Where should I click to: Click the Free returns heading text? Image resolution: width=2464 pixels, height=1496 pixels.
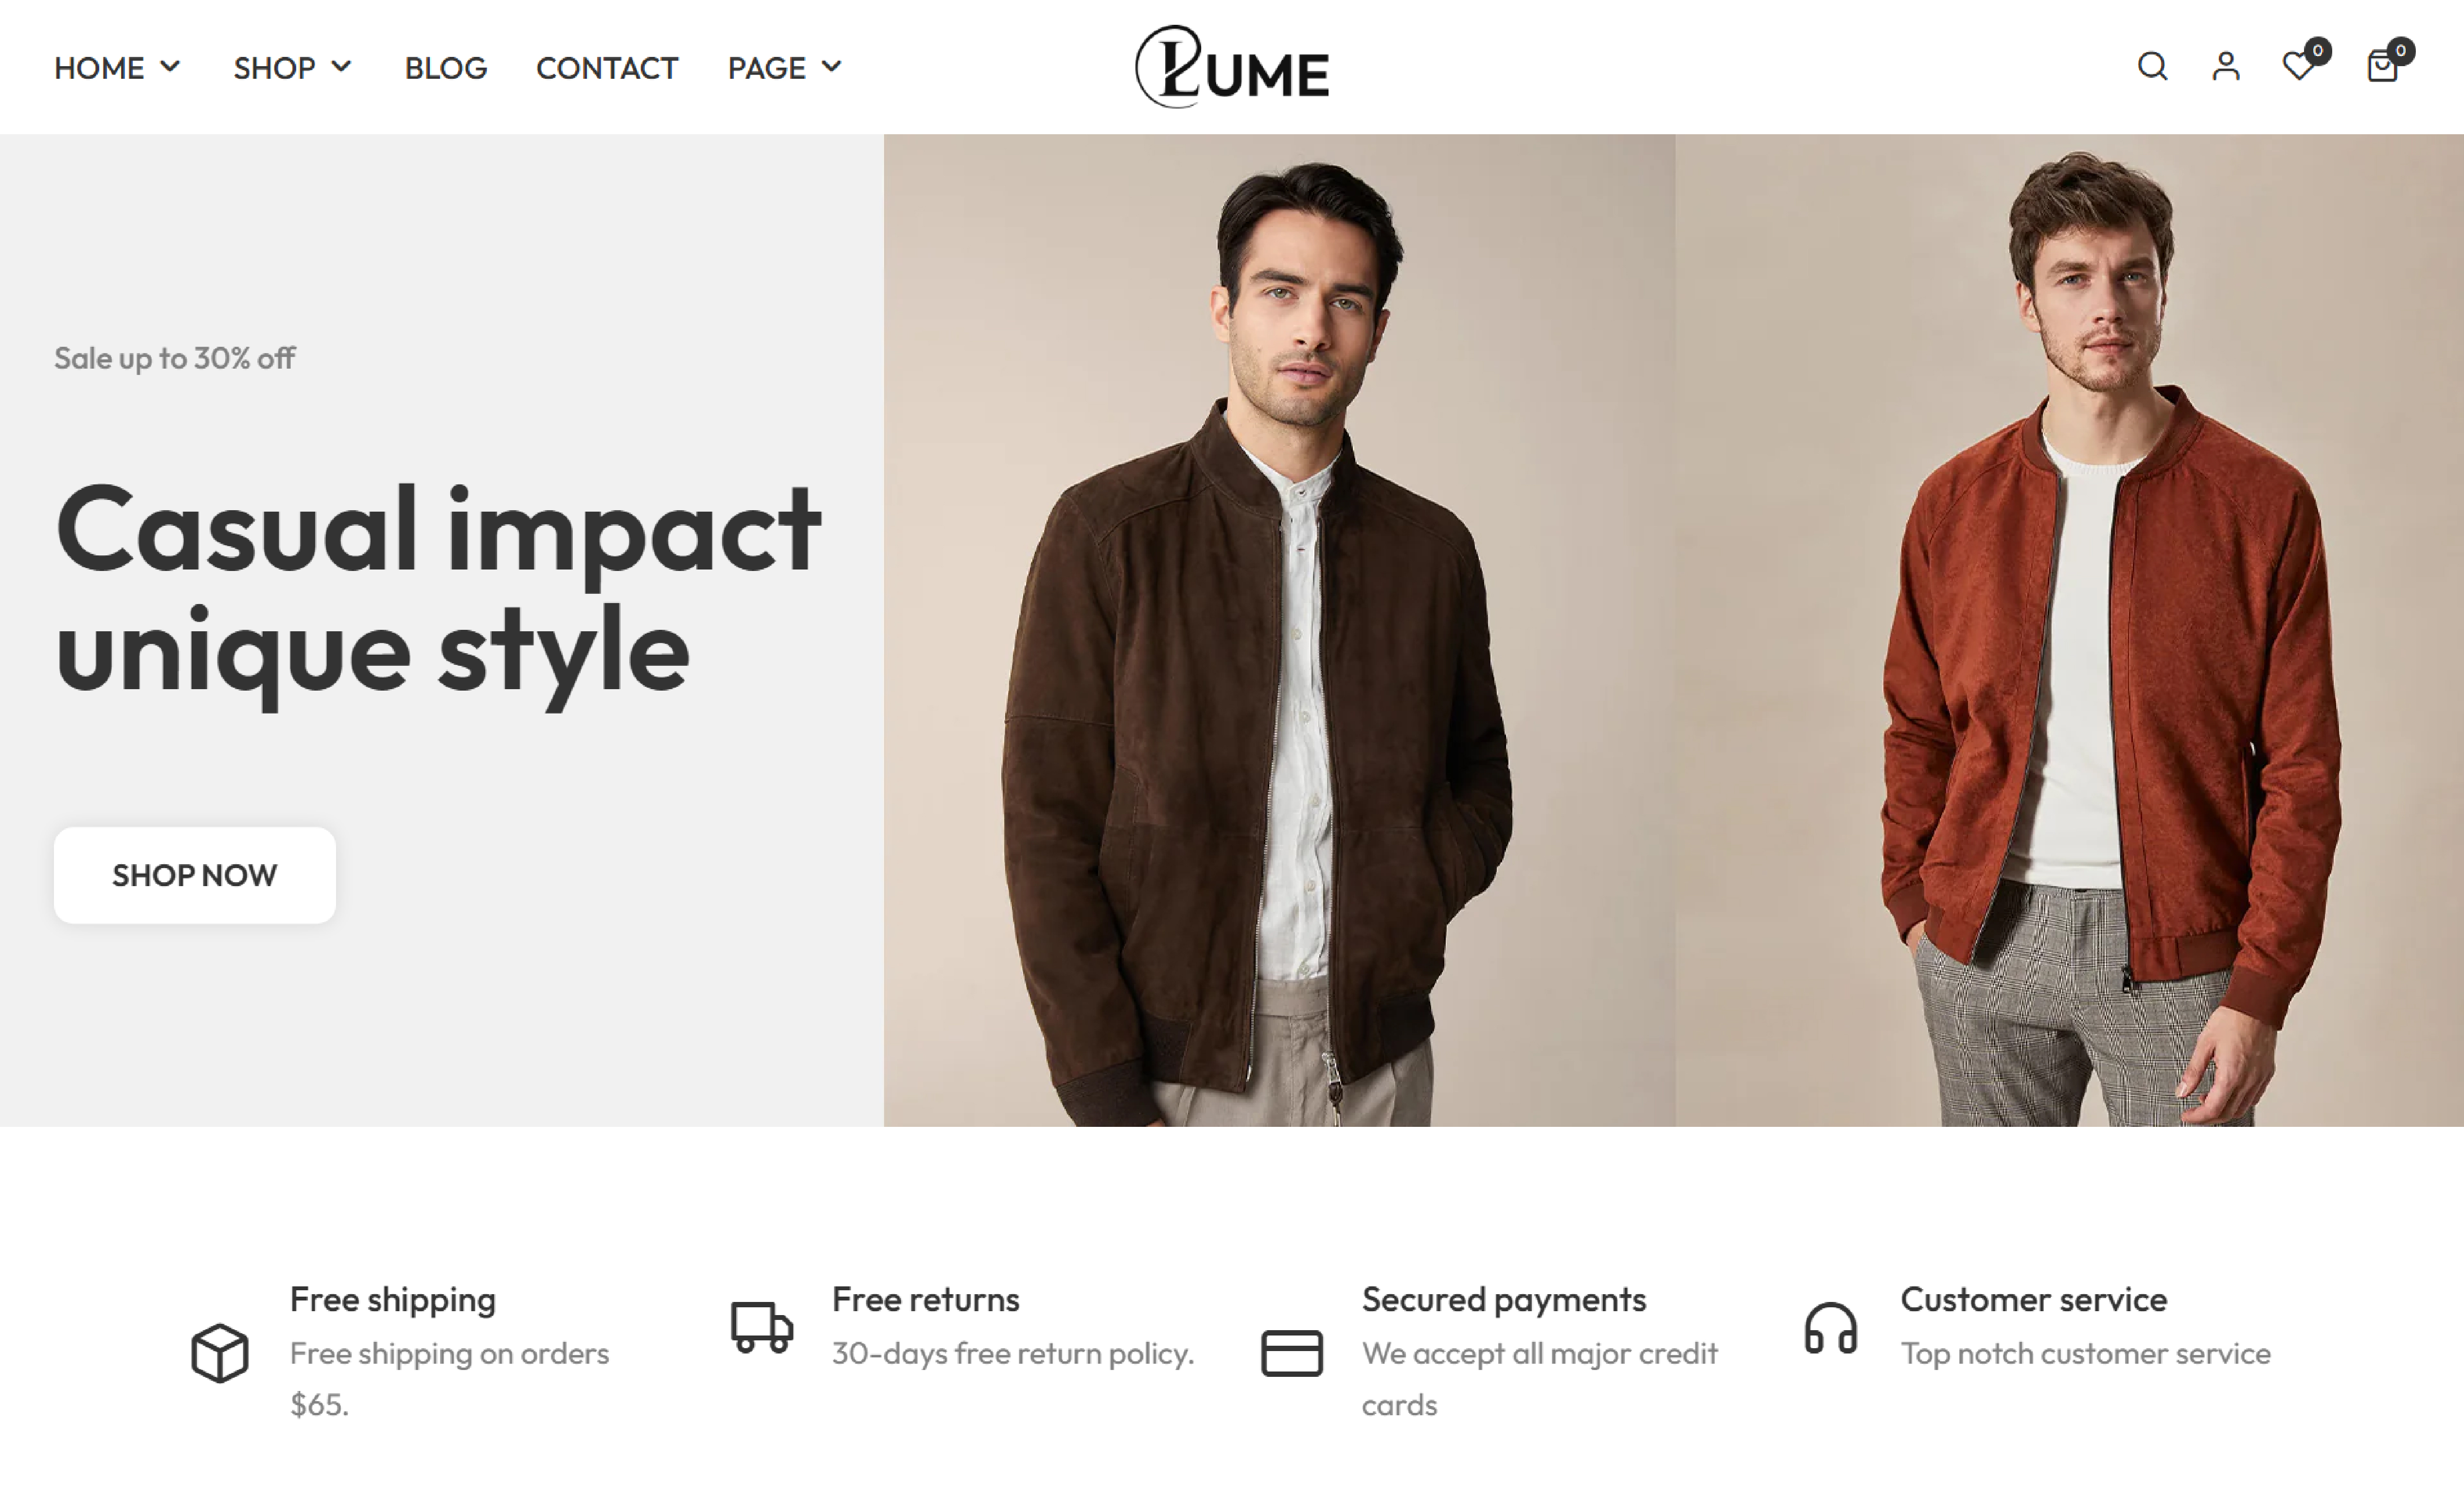(x=925, y=1299)
